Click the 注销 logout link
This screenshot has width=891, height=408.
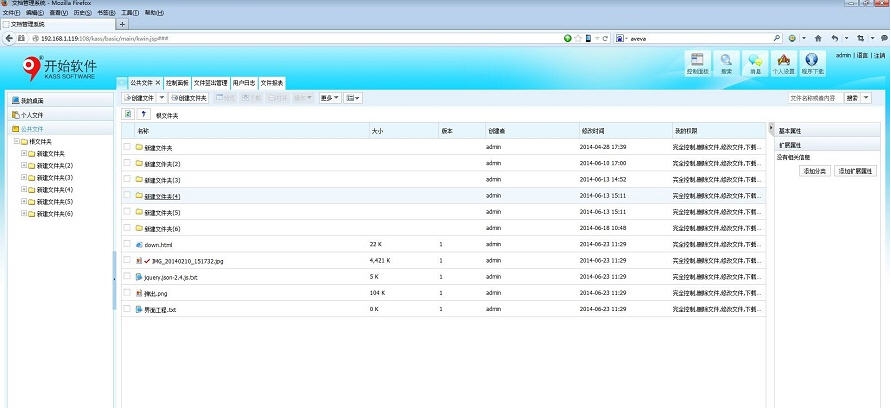pyautogui.click(x=879, y=55)
